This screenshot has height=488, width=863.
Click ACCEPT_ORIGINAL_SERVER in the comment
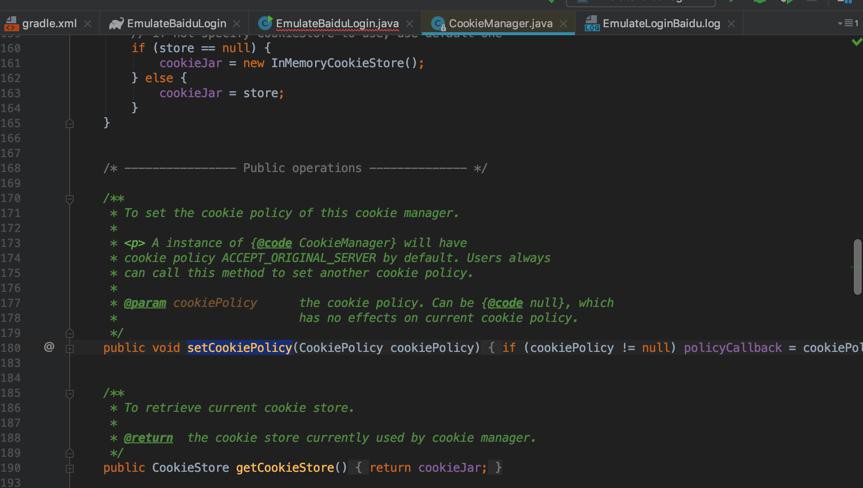coord(298,258)
